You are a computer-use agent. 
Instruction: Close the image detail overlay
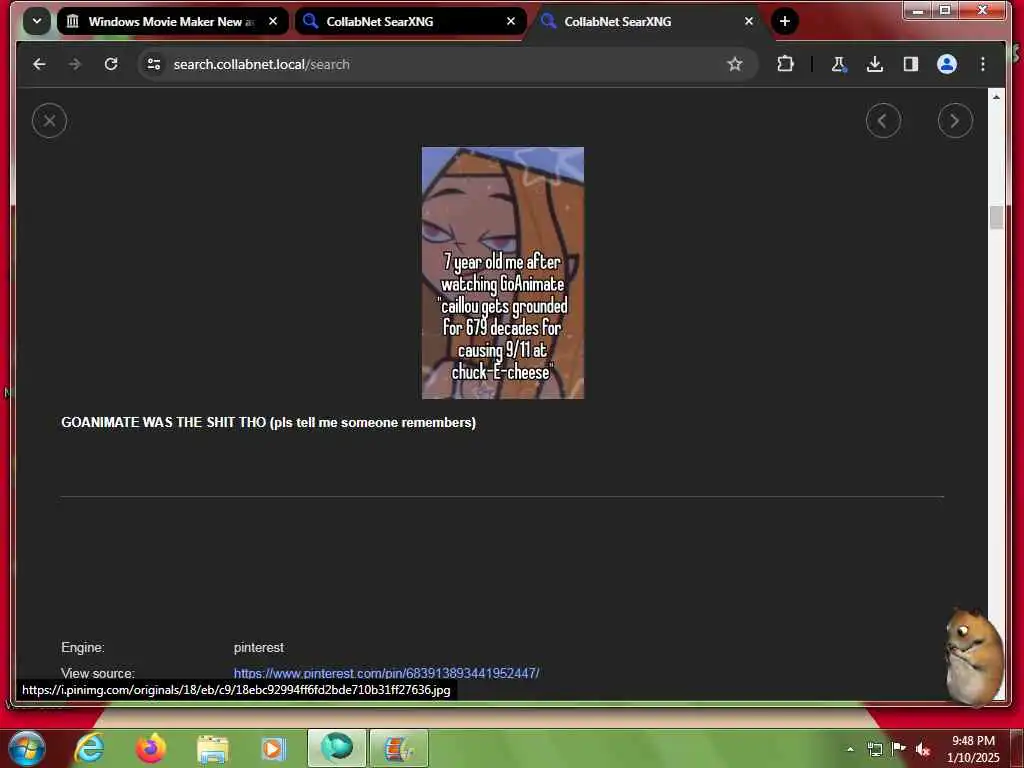[x=49, y=121]
